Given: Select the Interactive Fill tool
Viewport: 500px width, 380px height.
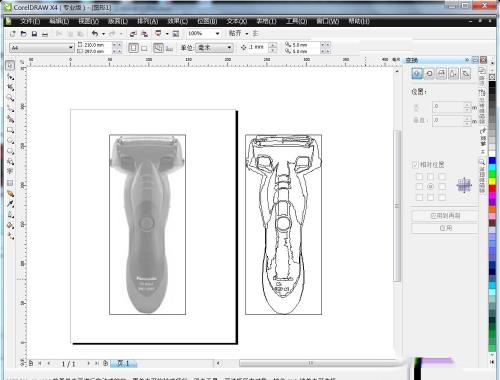Looking at the screenshot, I should coord(10,236).
